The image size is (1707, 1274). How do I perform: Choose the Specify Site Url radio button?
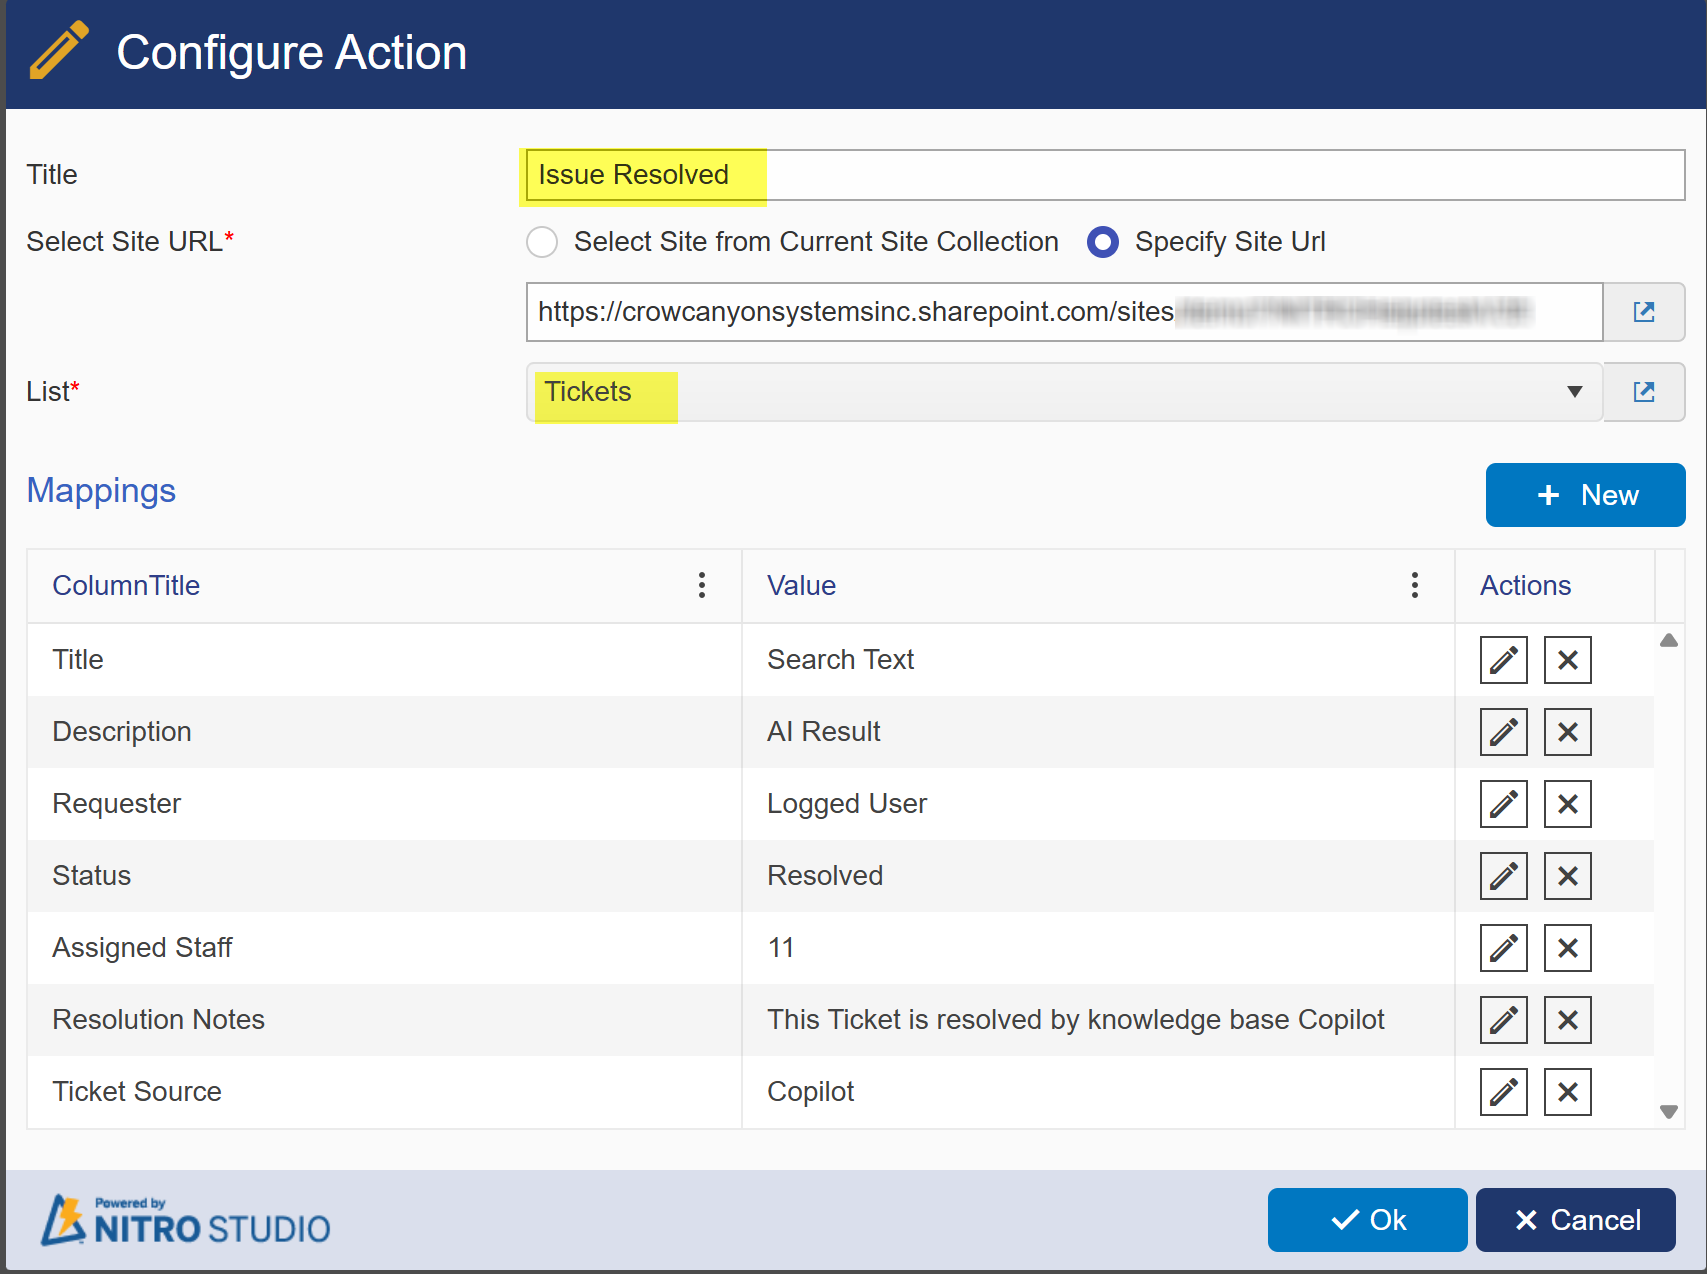[1103, 242]
